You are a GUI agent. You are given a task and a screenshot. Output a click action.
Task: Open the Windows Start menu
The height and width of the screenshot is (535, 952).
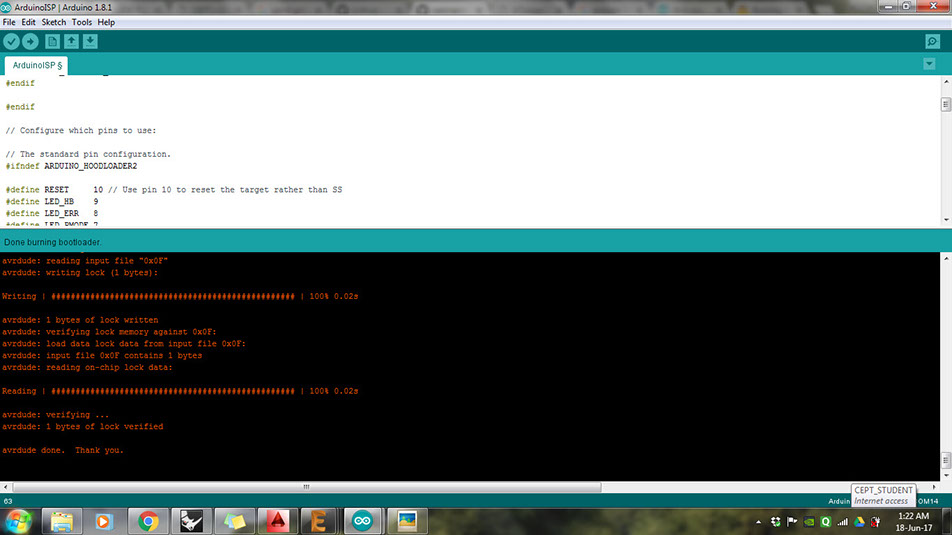pos(18,521)
